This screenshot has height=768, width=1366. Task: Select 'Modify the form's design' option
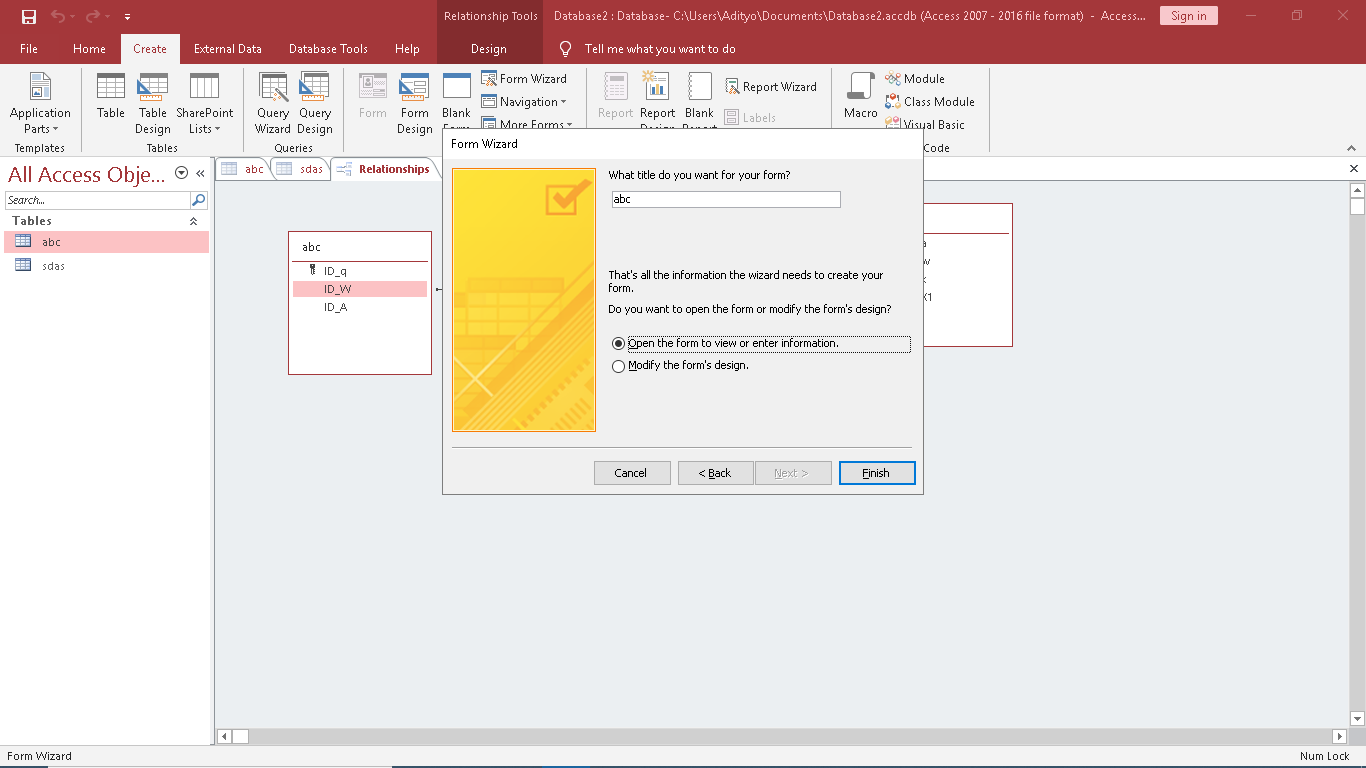(619, 366)
